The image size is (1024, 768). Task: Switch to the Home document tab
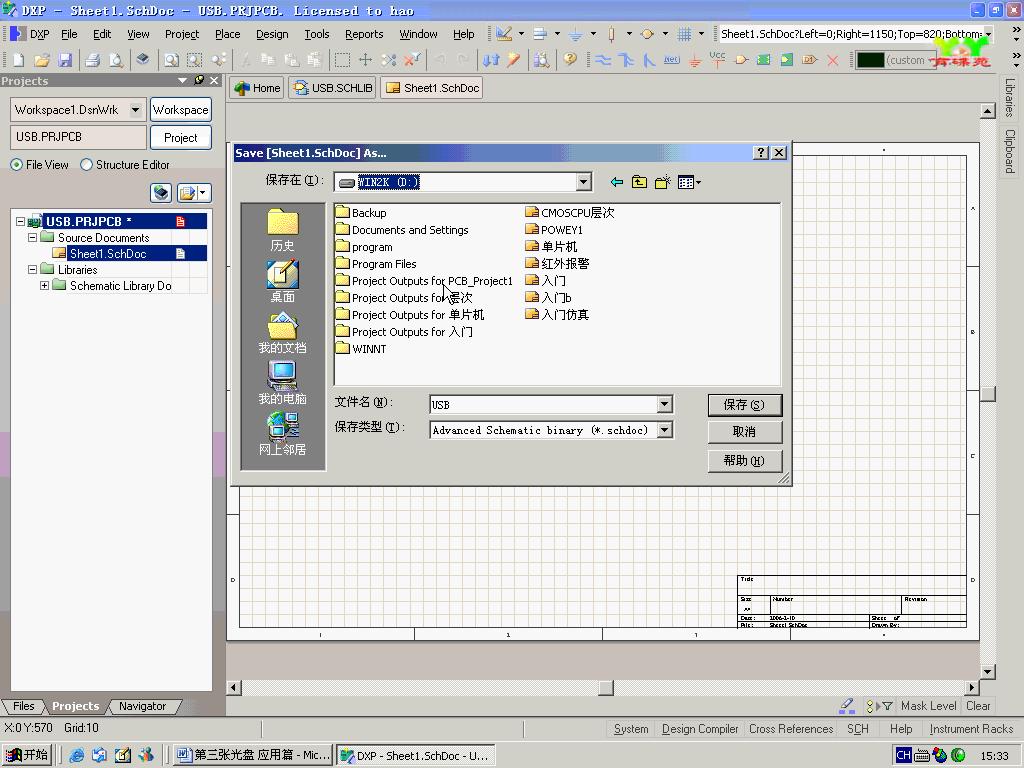coord(257,88)
